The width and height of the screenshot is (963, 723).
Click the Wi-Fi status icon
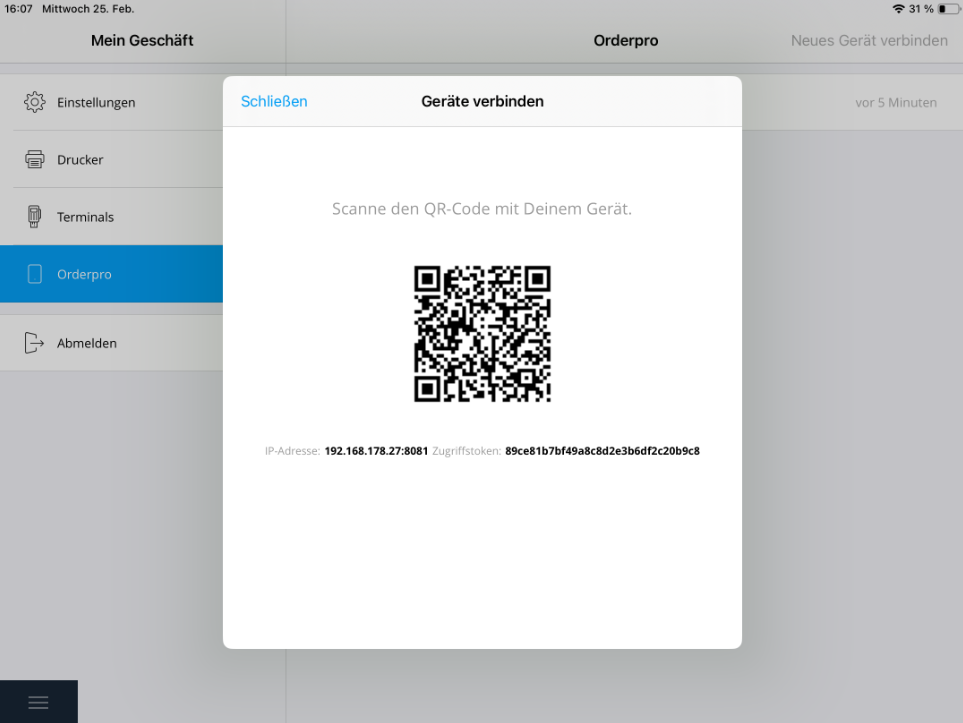[x=899, y=9]
